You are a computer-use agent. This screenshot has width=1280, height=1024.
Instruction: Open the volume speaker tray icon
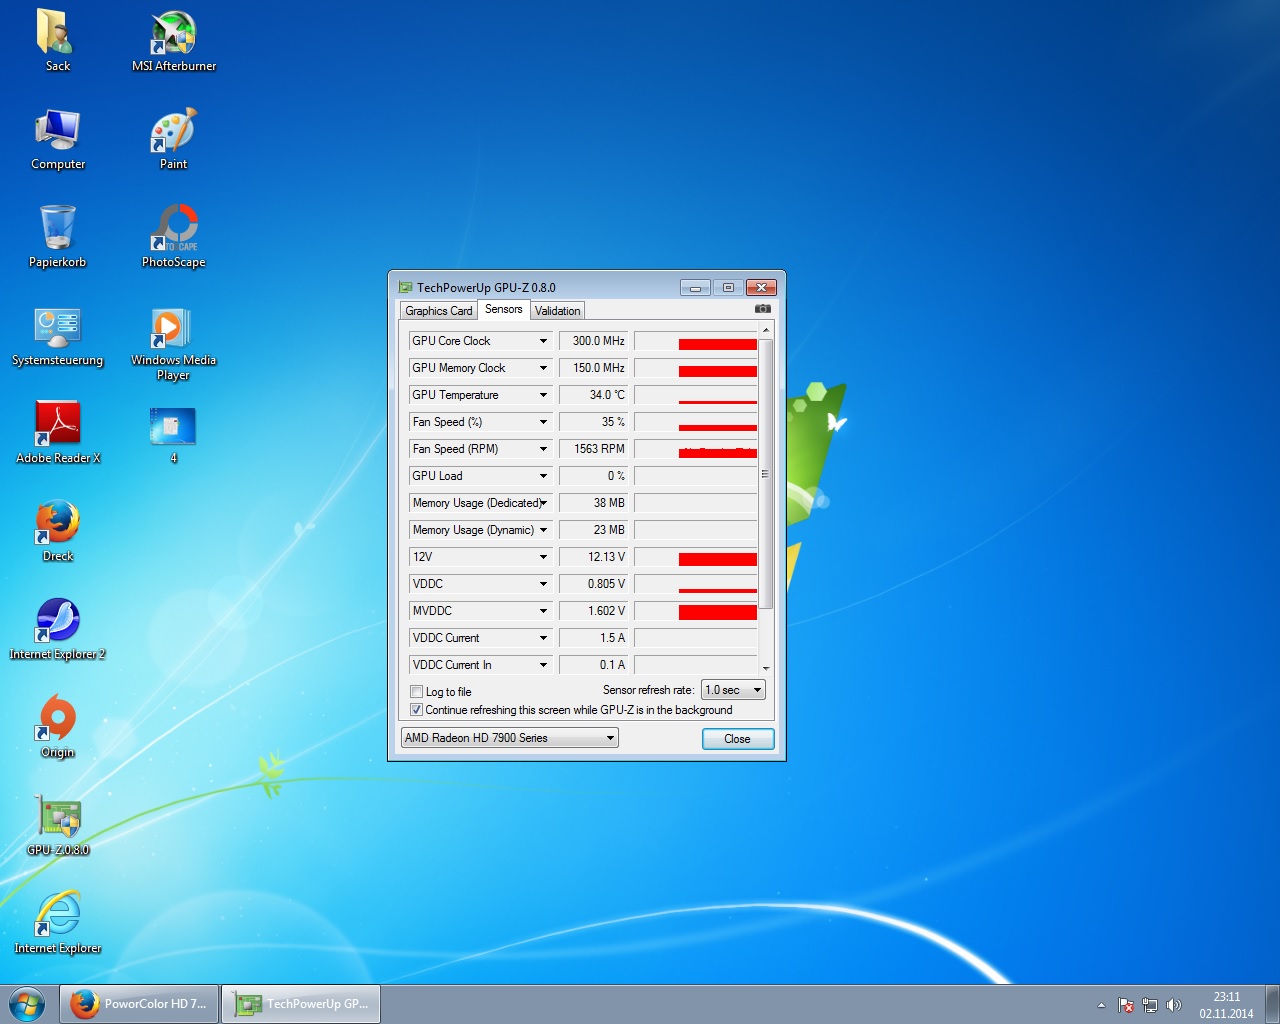tap(1174, 1005)
